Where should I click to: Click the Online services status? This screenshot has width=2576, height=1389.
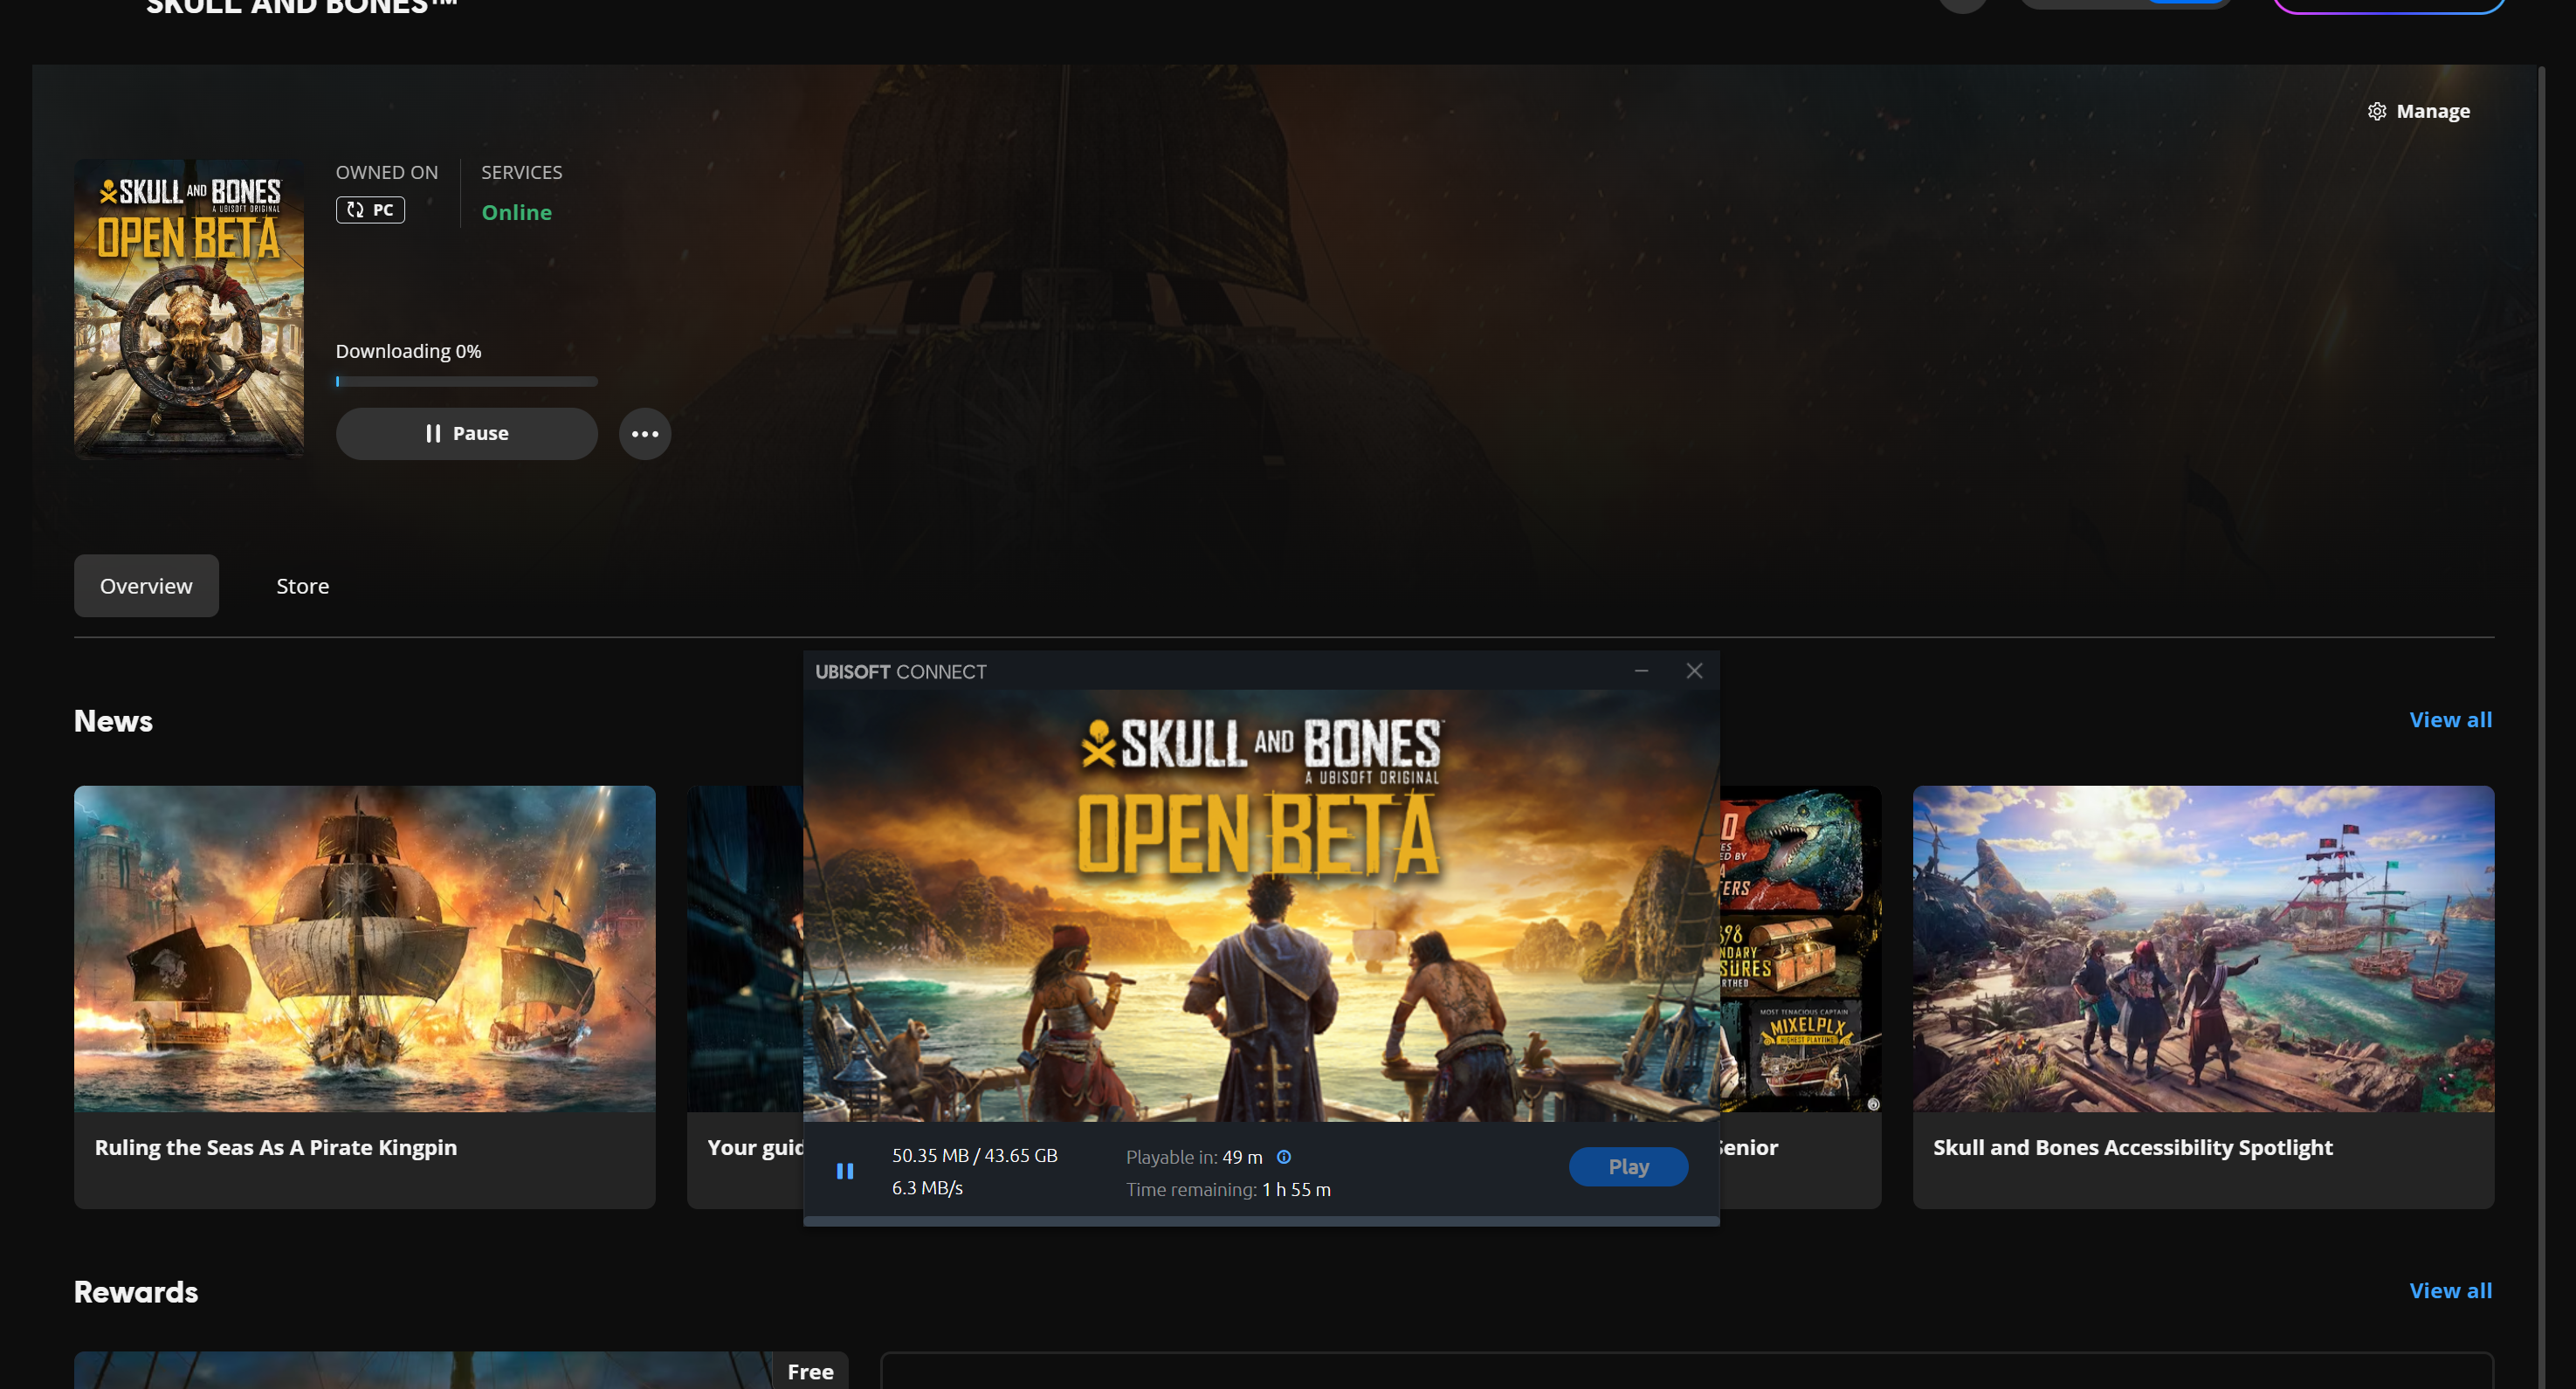click(x=516, y=212)
